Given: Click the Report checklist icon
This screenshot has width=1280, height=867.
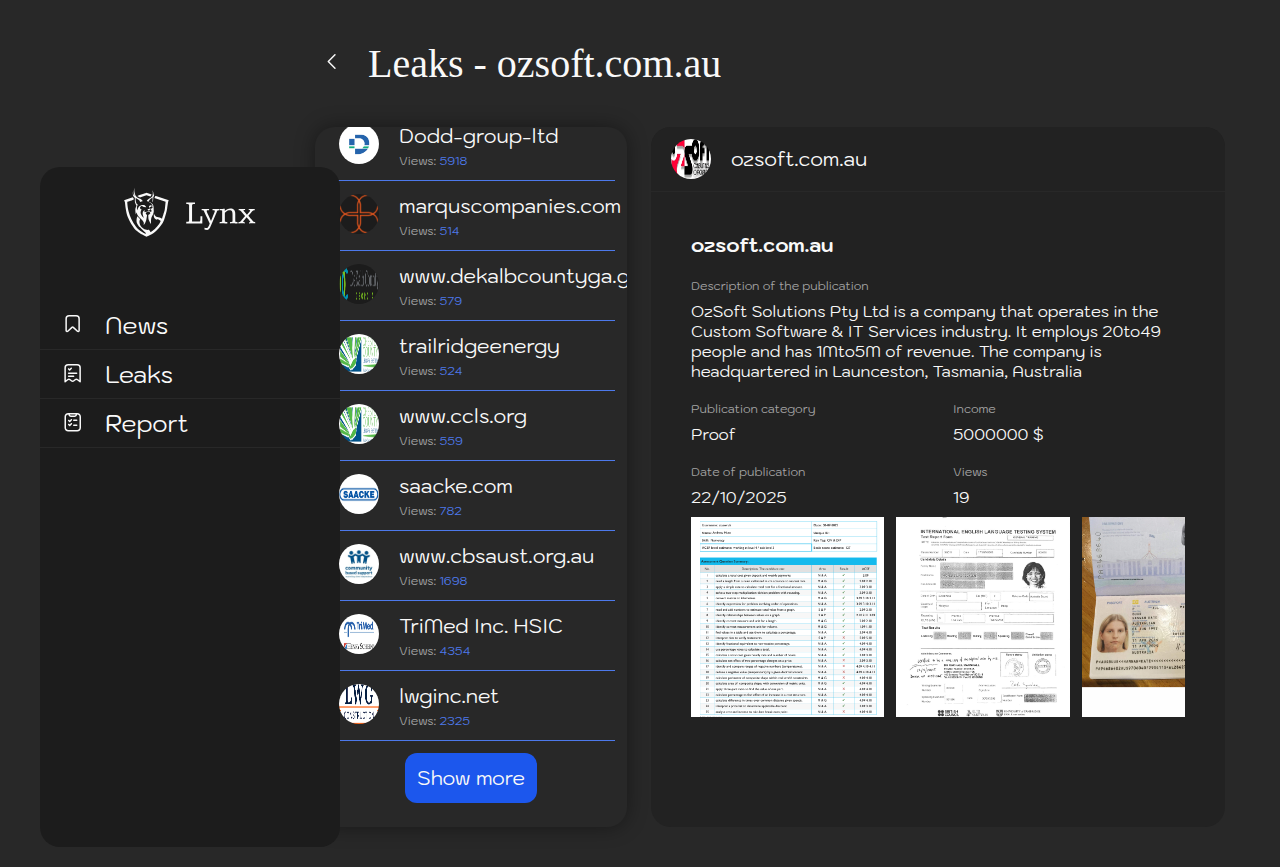Looking at the screenshot, I should tap(72, 423).
